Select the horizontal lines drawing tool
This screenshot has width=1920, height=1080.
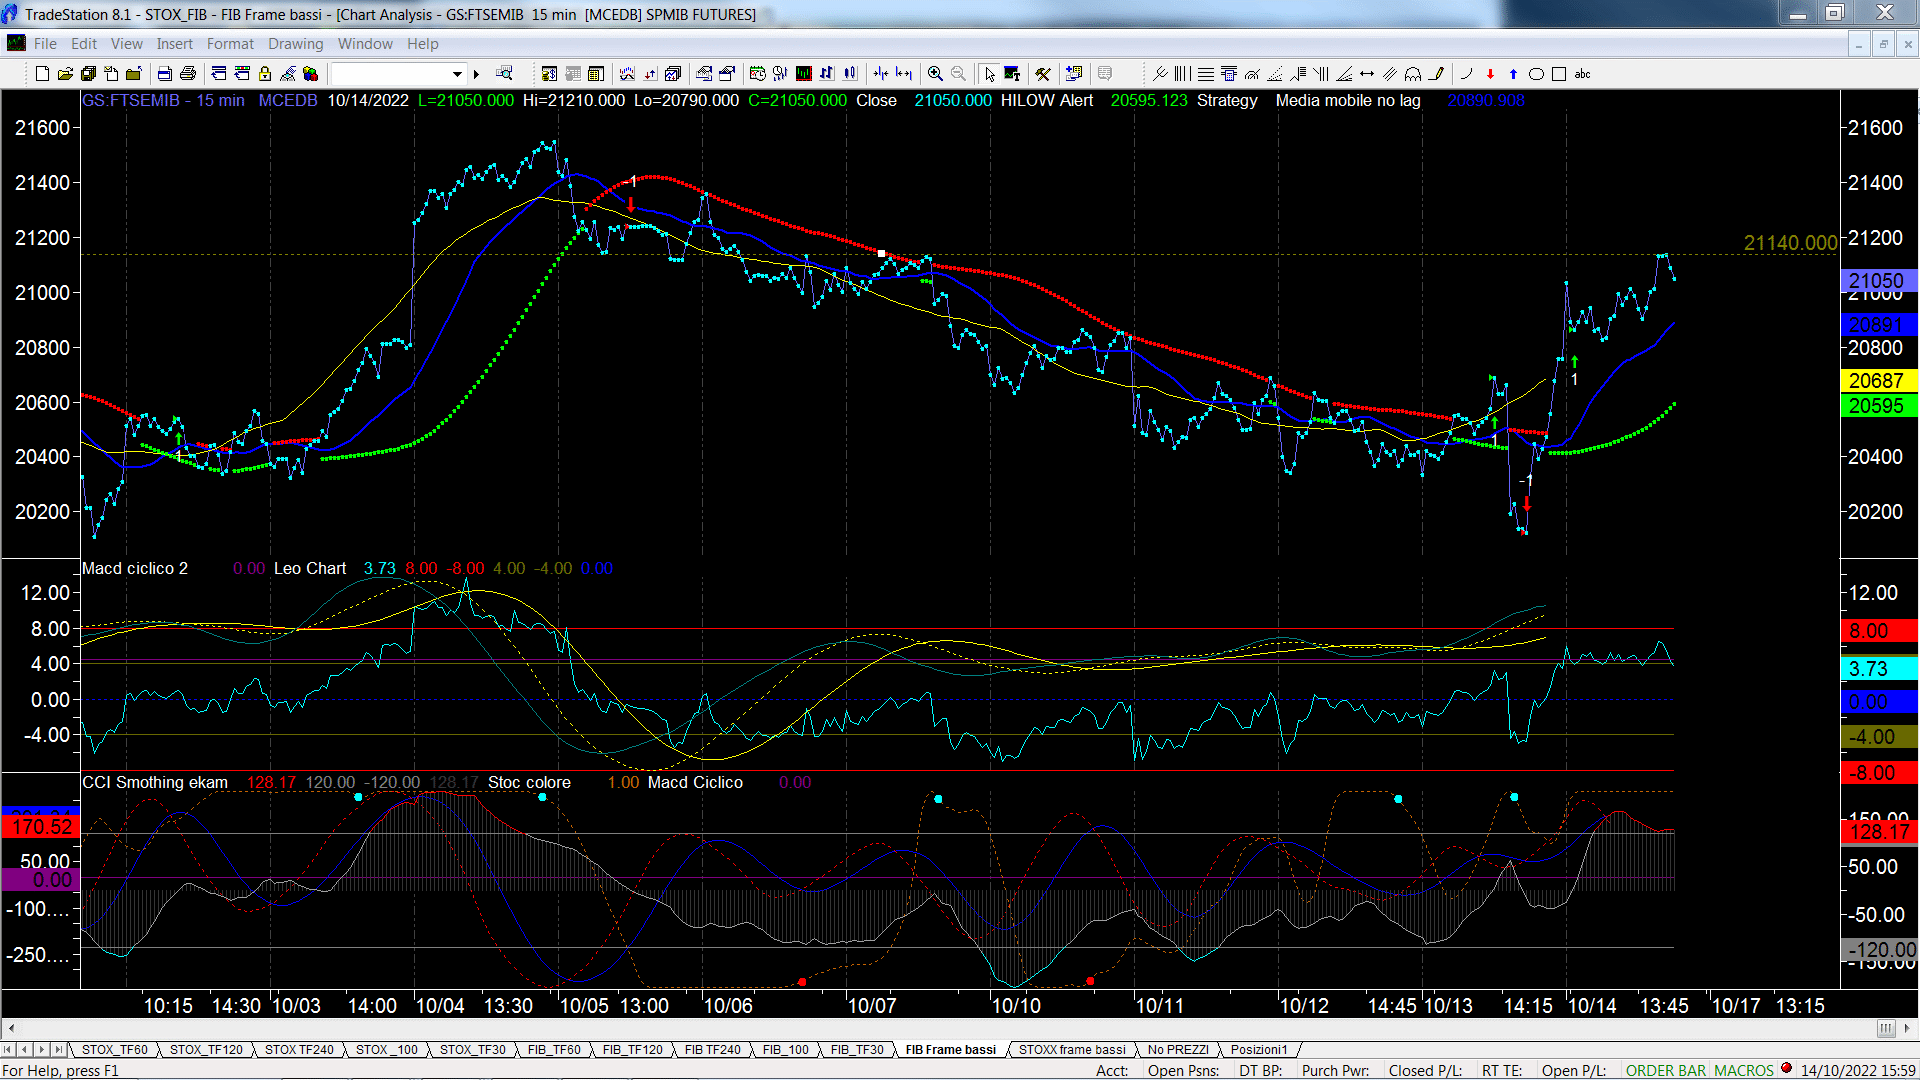[1206, 74]
